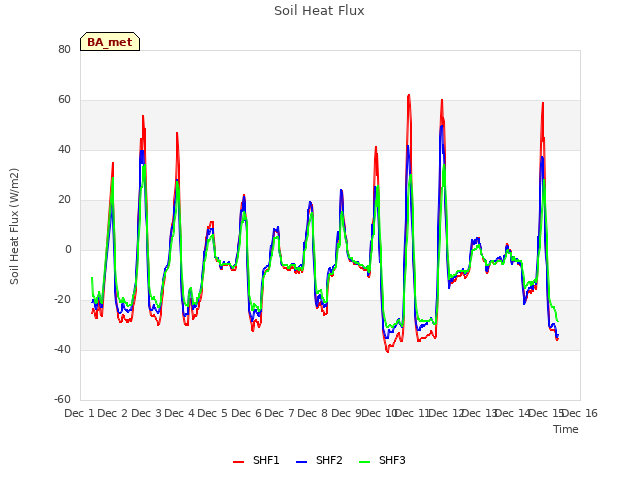640x480 pixels.
Task: Click the '80' y-axis tick label
Action: coord(64,49)
